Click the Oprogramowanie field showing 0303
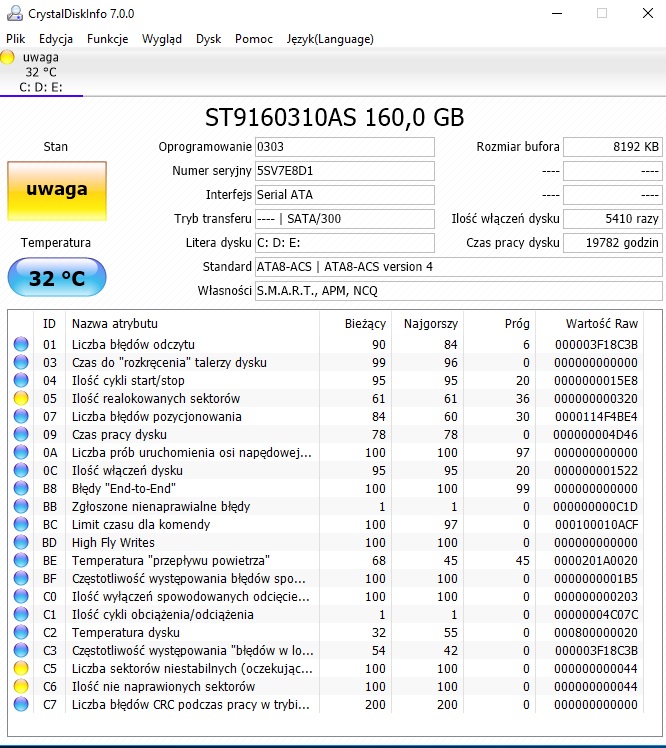This screenshot has height=748, width=666. 344,147
